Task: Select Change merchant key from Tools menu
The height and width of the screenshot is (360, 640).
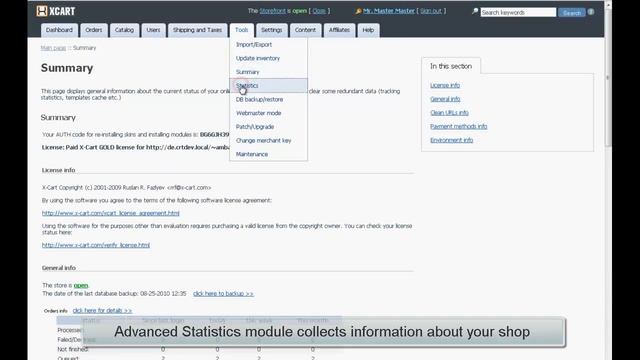Action: tap(268, 140)
